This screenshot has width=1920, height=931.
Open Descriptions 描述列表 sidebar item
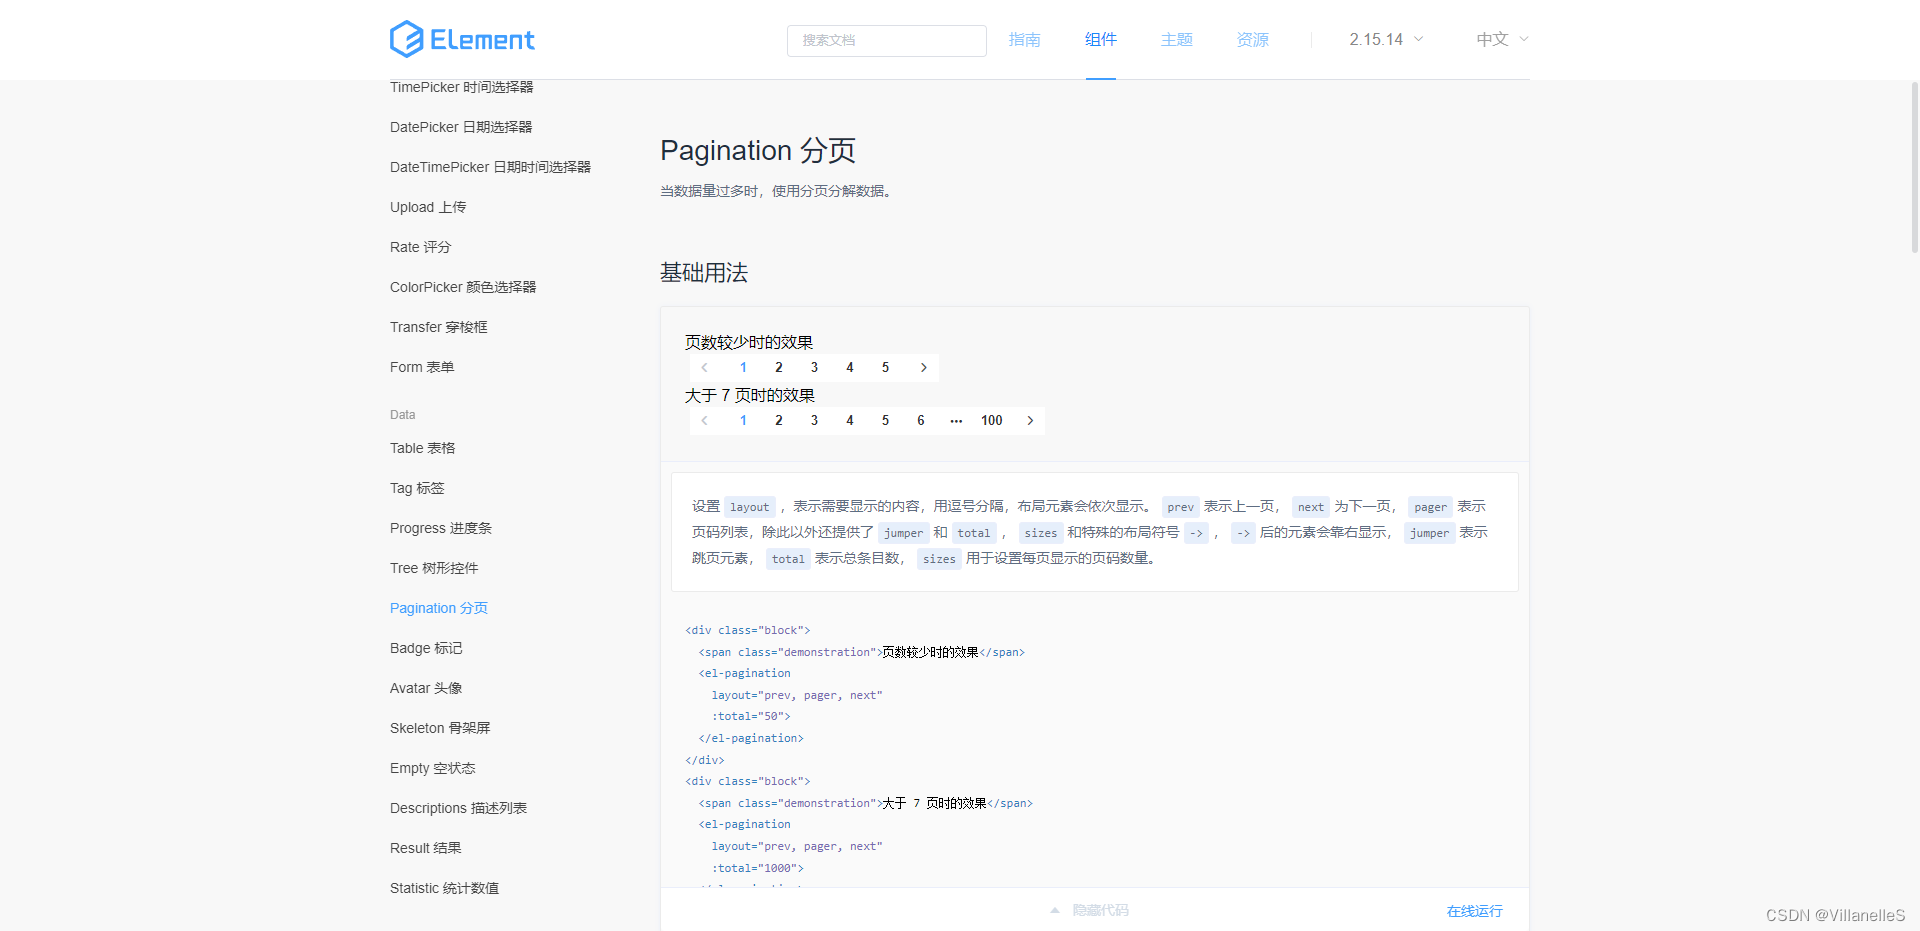[458, 808]
